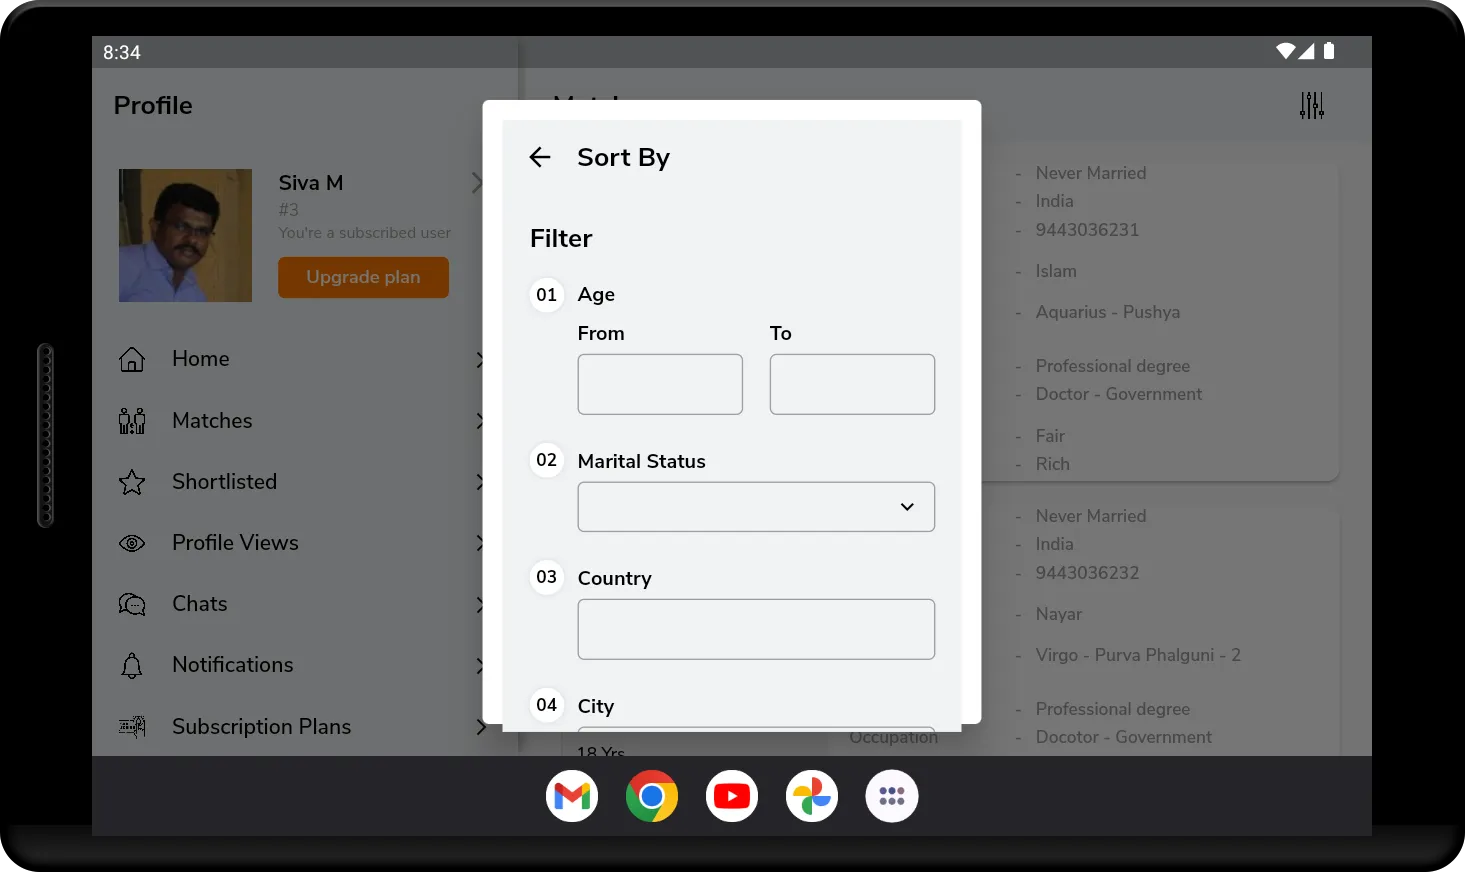The width and height of the screenshot is (1465, 872).
Task: Open YouTube from the dock
Action: tap(732, 796)
